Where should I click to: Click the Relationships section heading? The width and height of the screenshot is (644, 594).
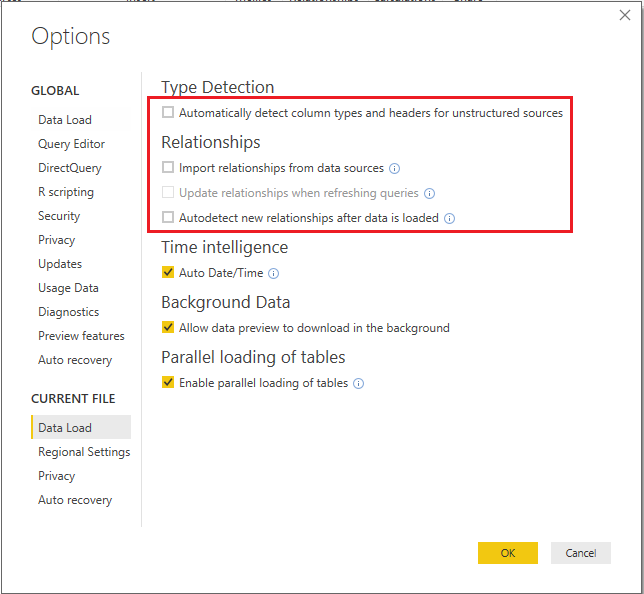pyautogui.click(x=211, y=142)
